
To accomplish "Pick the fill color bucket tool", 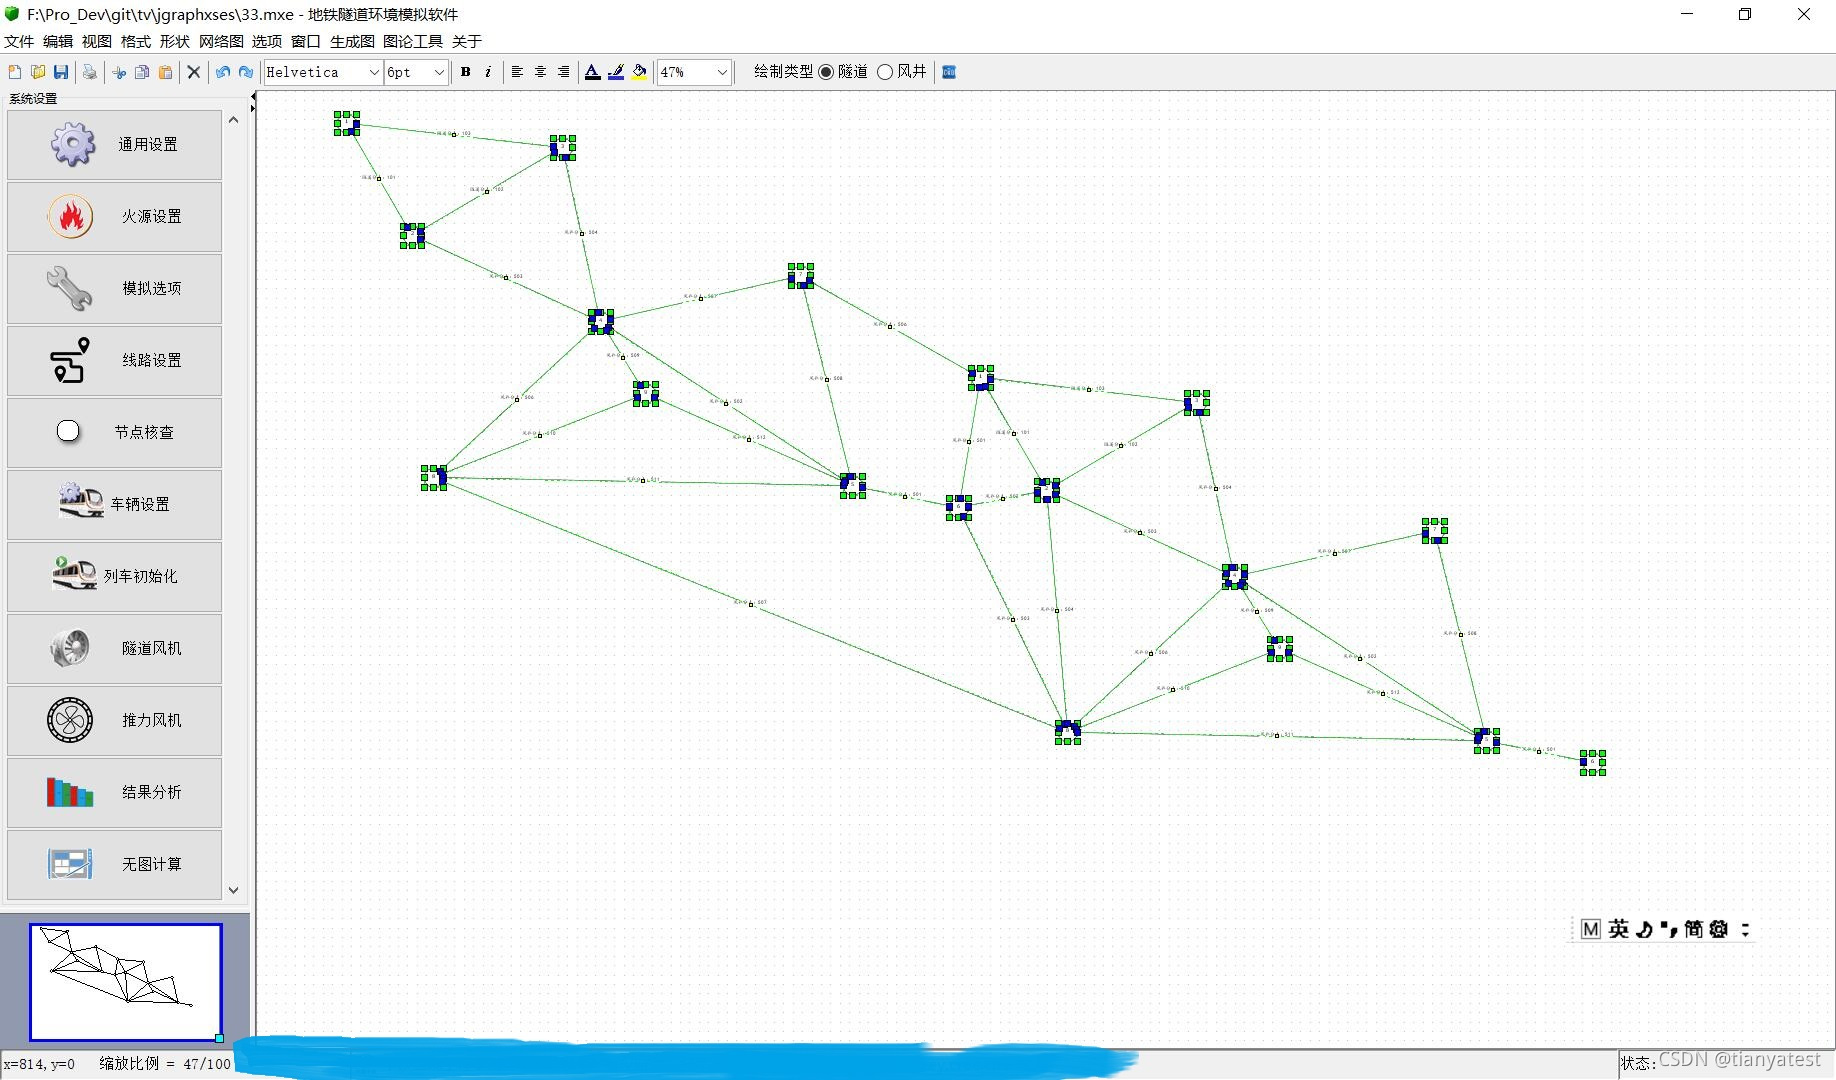I will 640,72.
